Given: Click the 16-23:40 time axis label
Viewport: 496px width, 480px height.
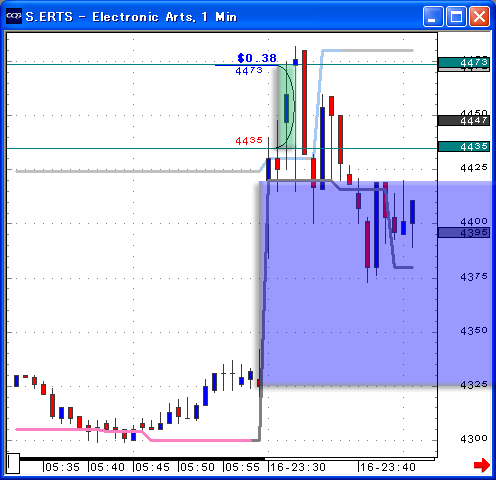Looking at the screenshot, I should click(x=388, y=467).
